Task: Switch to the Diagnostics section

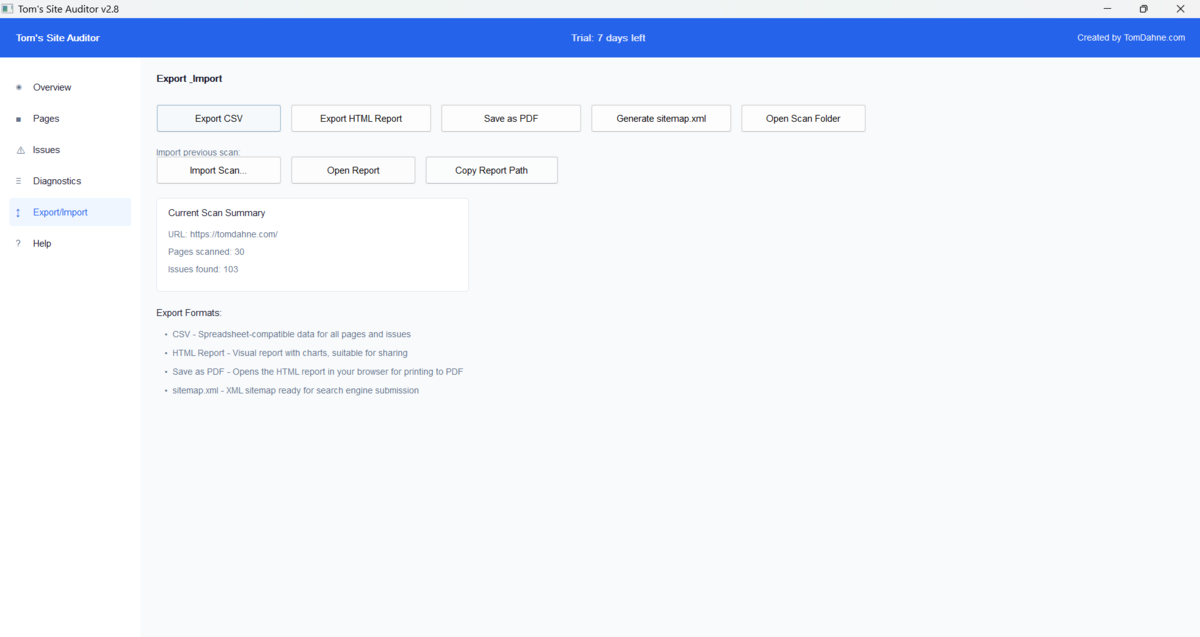Action: click(57, 180)
